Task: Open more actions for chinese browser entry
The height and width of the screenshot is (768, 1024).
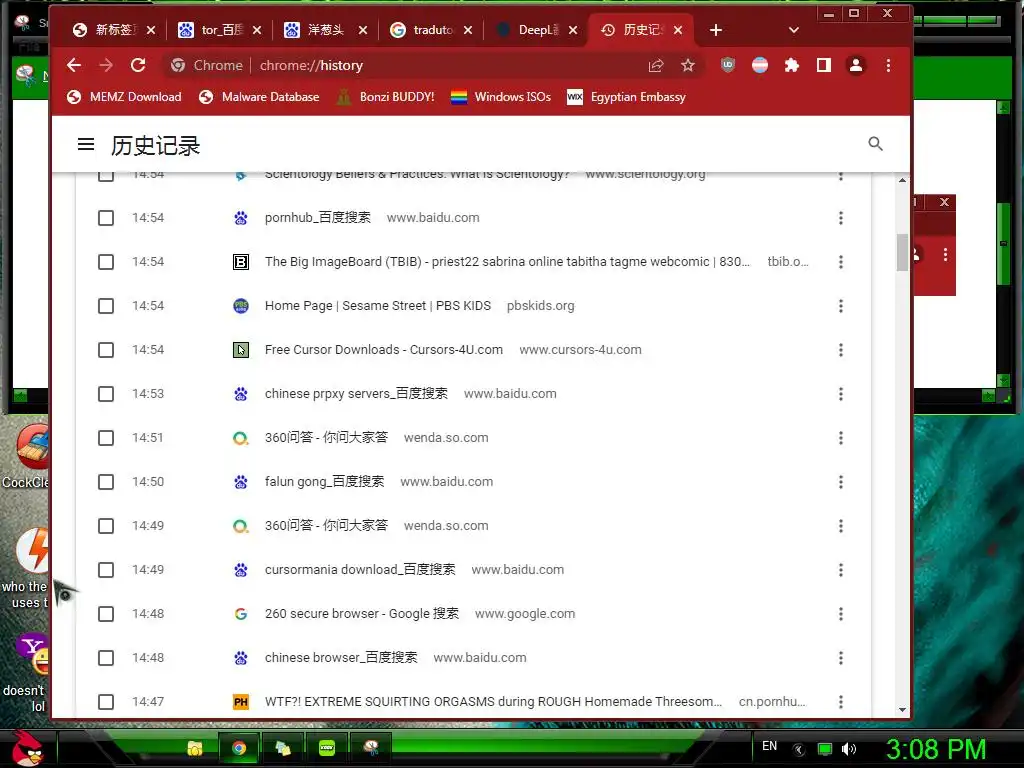Action: pos(840,658)
